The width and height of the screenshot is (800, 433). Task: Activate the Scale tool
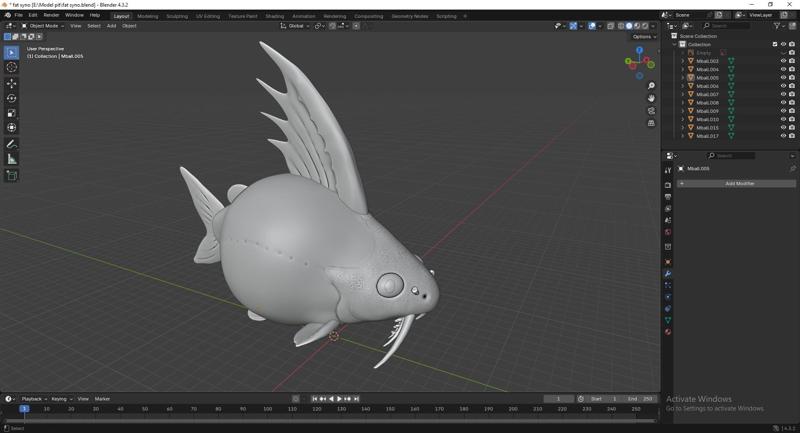12,113
